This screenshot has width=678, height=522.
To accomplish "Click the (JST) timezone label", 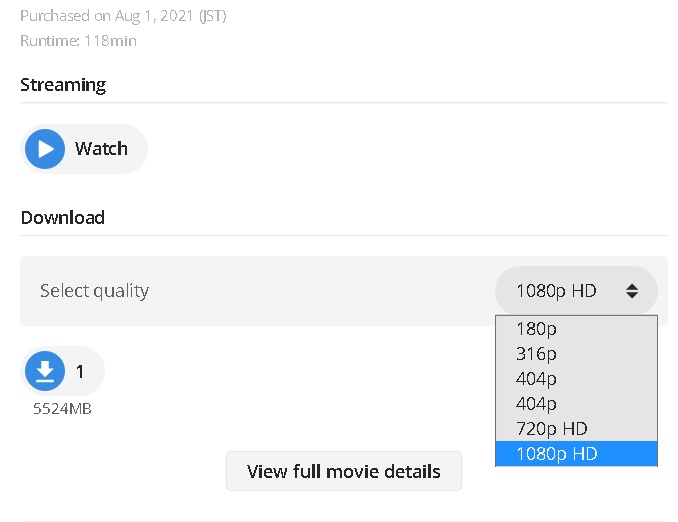I will (x=213, y=16).
